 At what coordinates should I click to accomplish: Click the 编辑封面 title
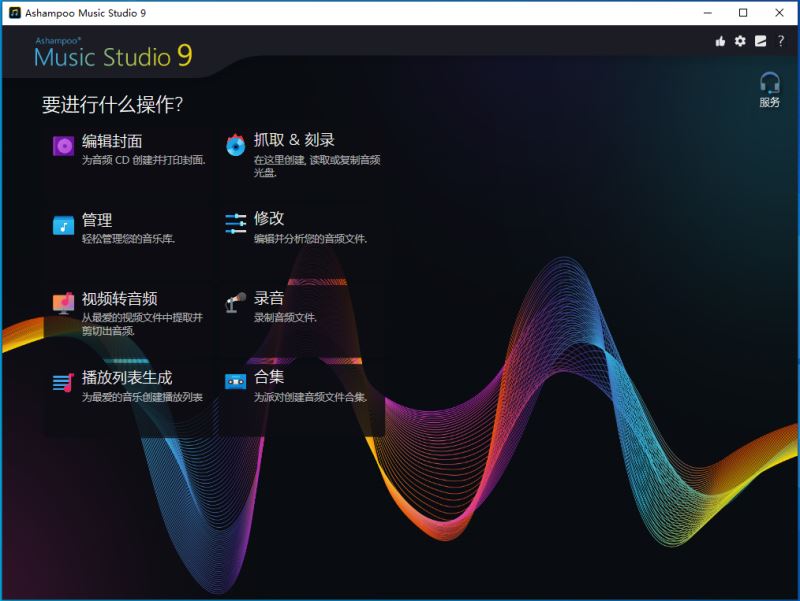(x=112, y=141)
